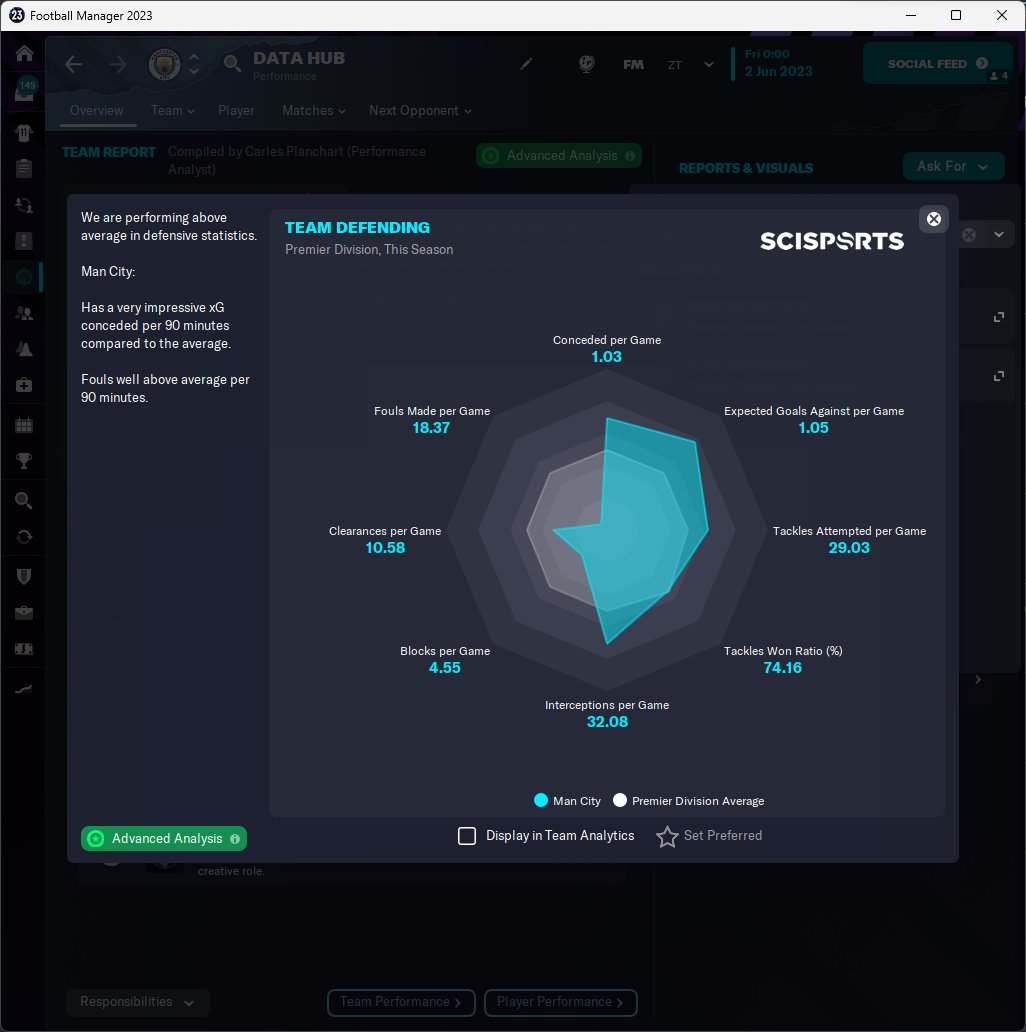Open the world globe icon in header

point(586,64)
